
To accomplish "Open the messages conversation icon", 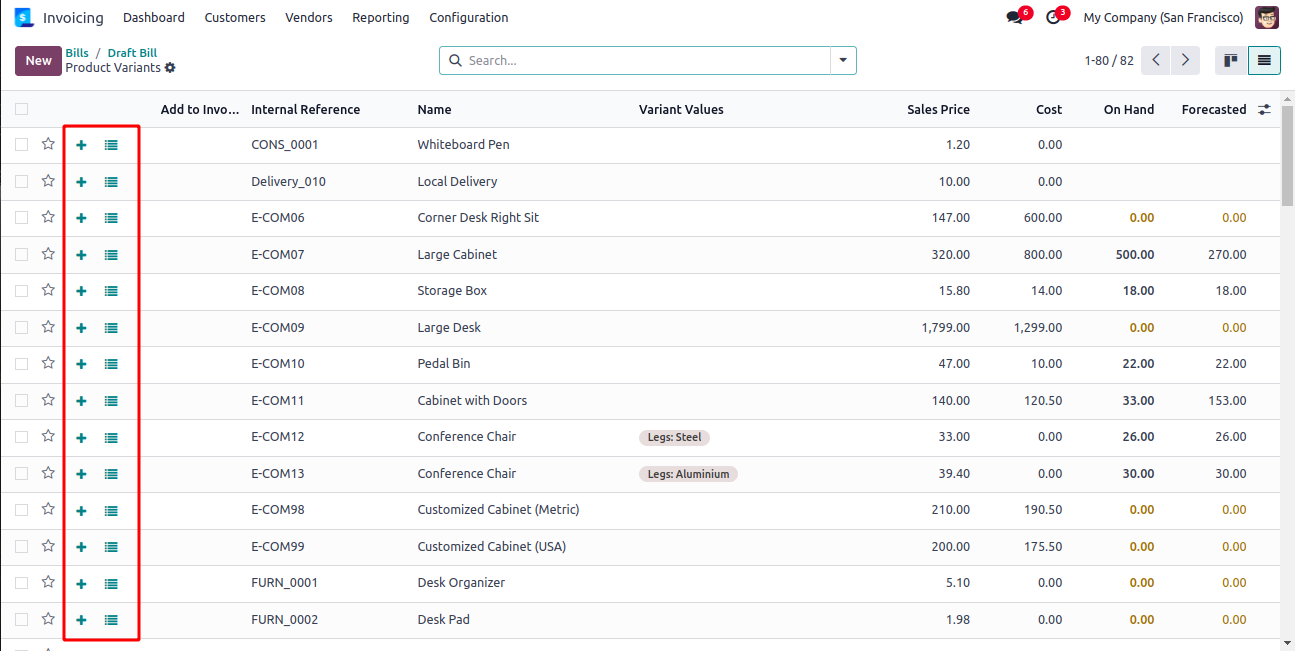I will (1015, 18).
